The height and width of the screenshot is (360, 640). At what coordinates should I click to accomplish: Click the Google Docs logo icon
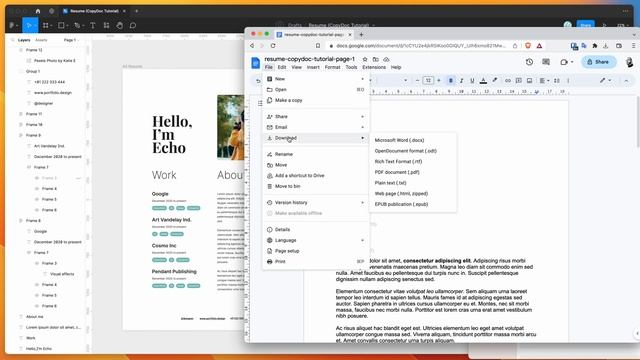click(x=256, y=62)
